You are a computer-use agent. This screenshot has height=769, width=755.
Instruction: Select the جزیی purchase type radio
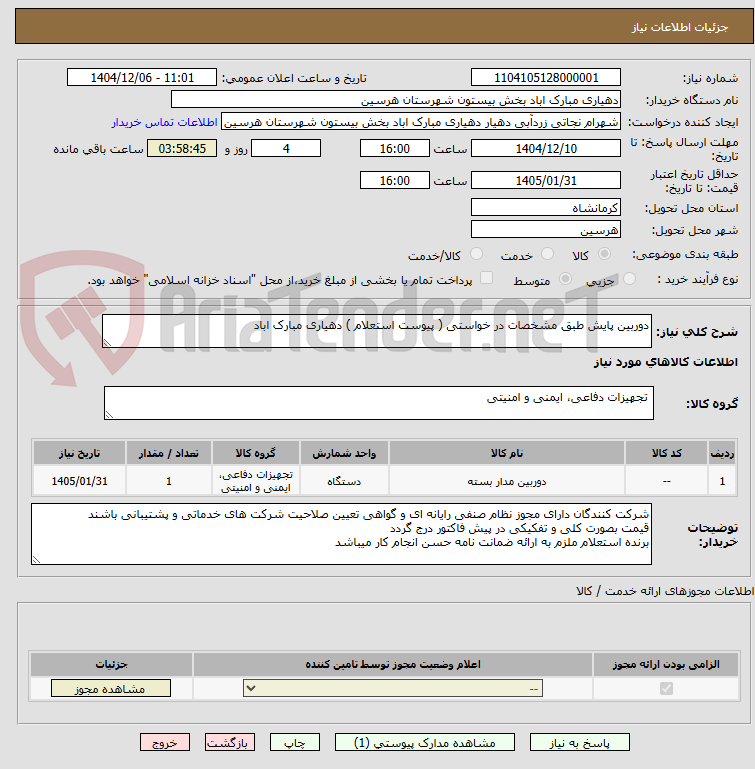tap(629, 279)
